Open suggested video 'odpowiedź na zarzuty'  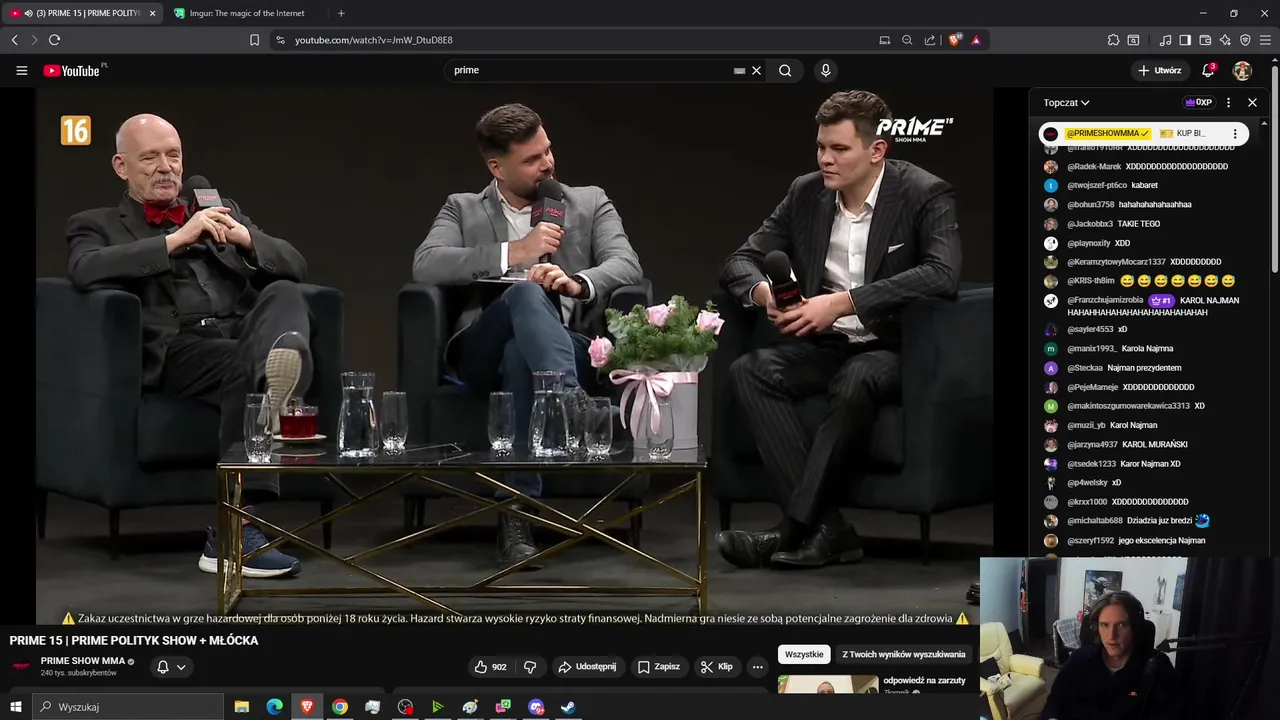click(x=924, y=680)
